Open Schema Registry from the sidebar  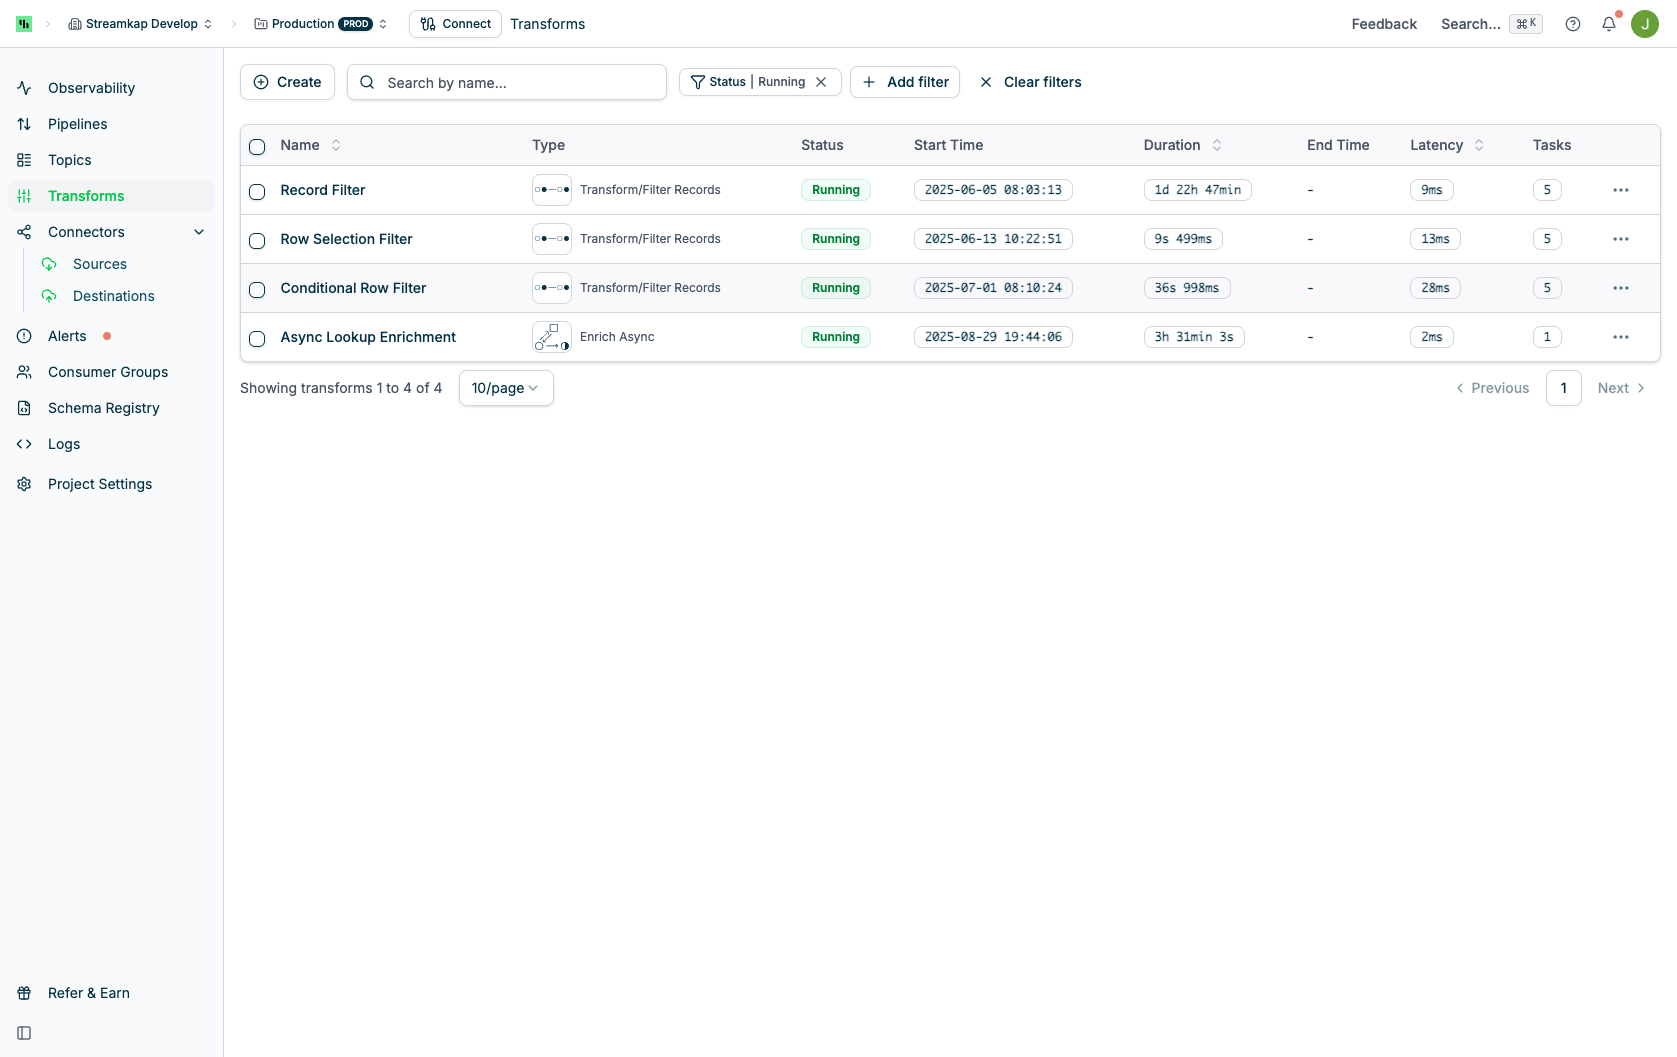(104, 408)
